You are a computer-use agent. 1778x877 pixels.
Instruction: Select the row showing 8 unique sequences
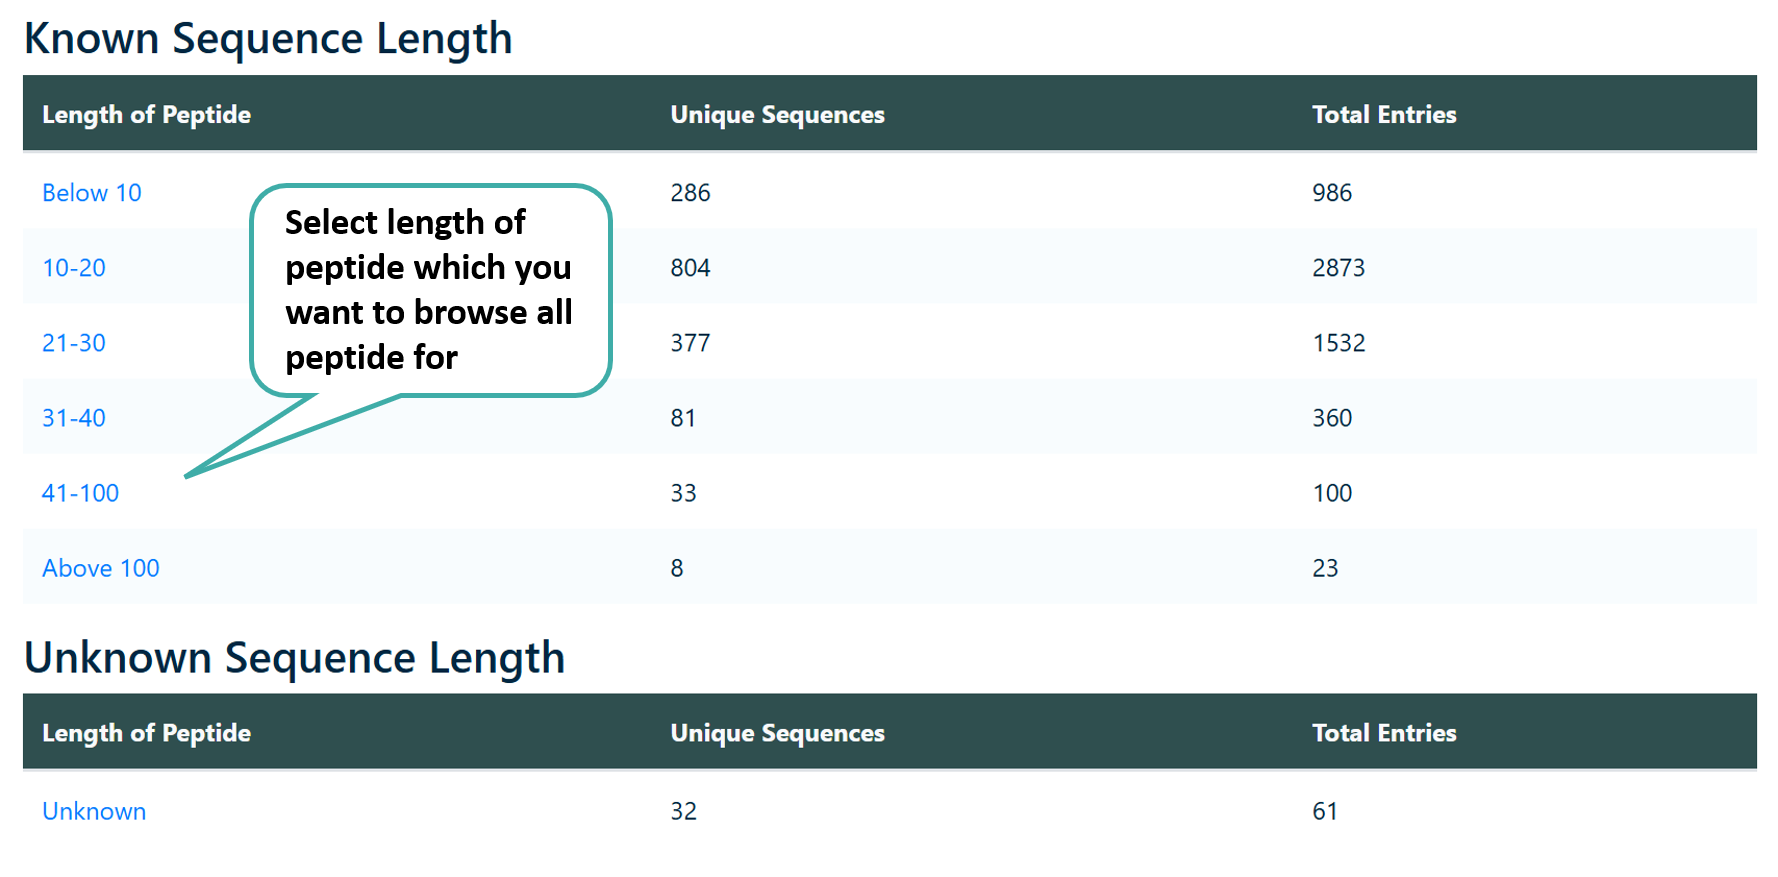[x=677, y=567]
